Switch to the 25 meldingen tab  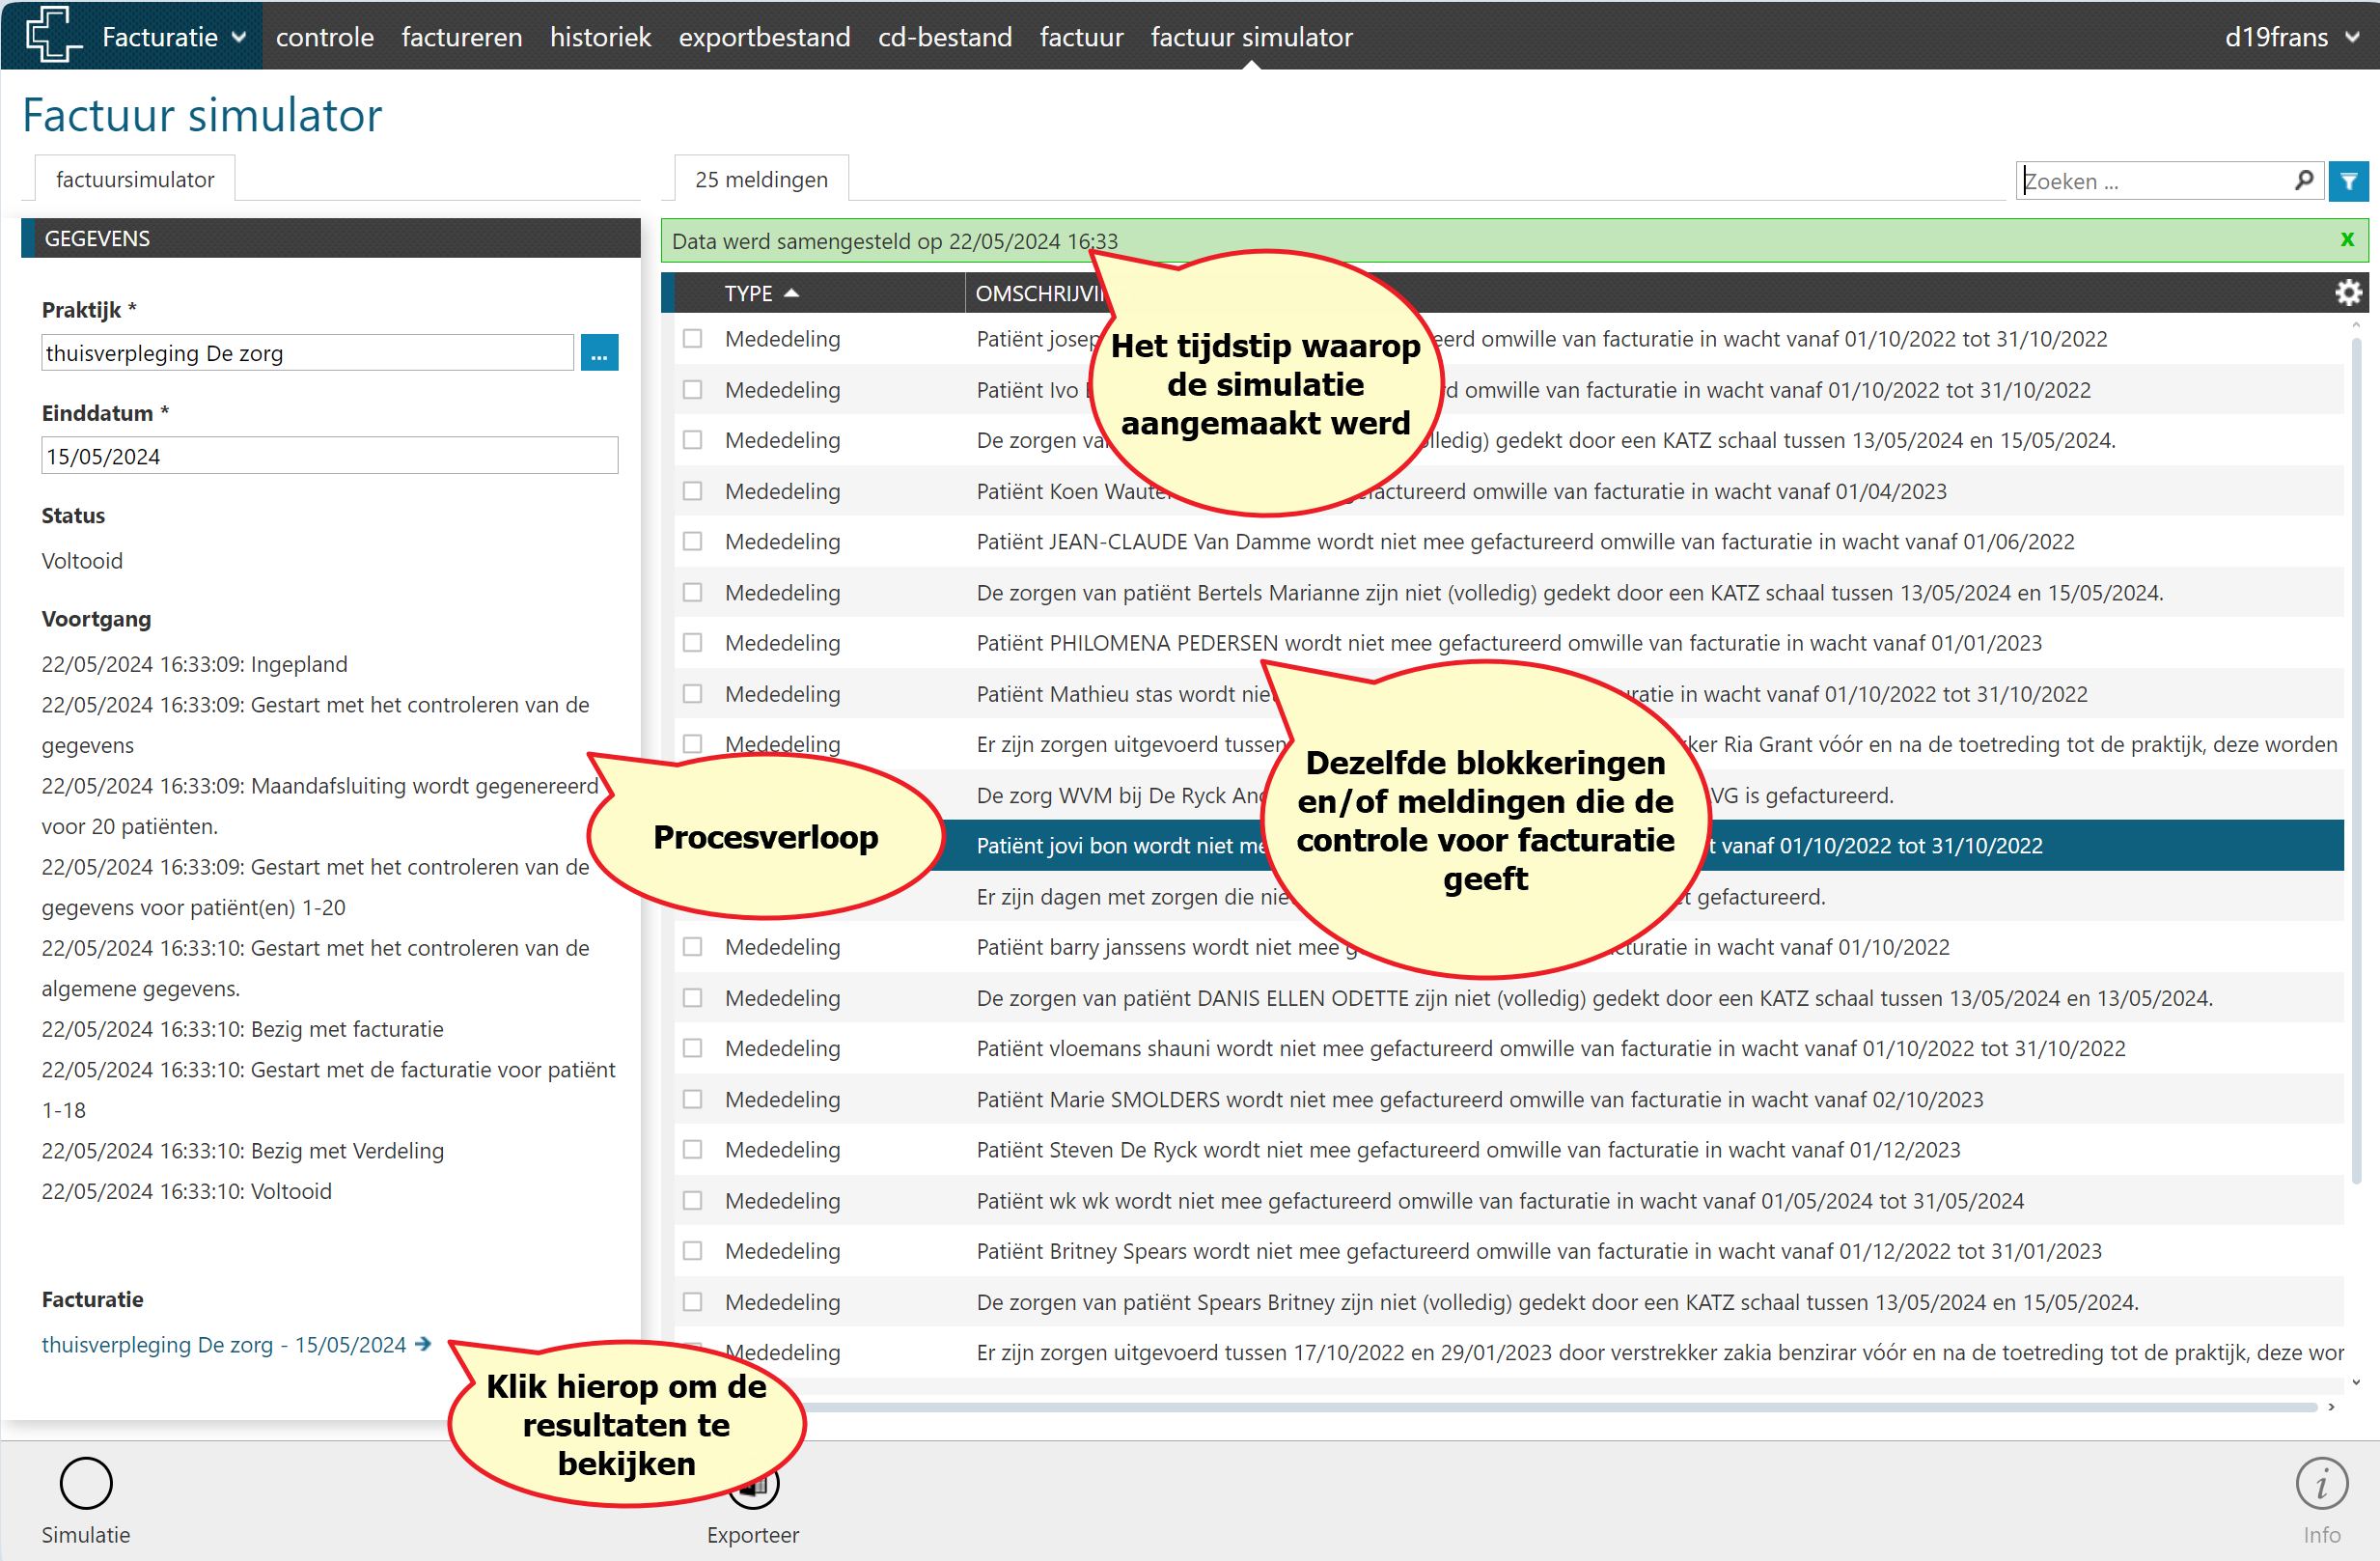point(761,180)
